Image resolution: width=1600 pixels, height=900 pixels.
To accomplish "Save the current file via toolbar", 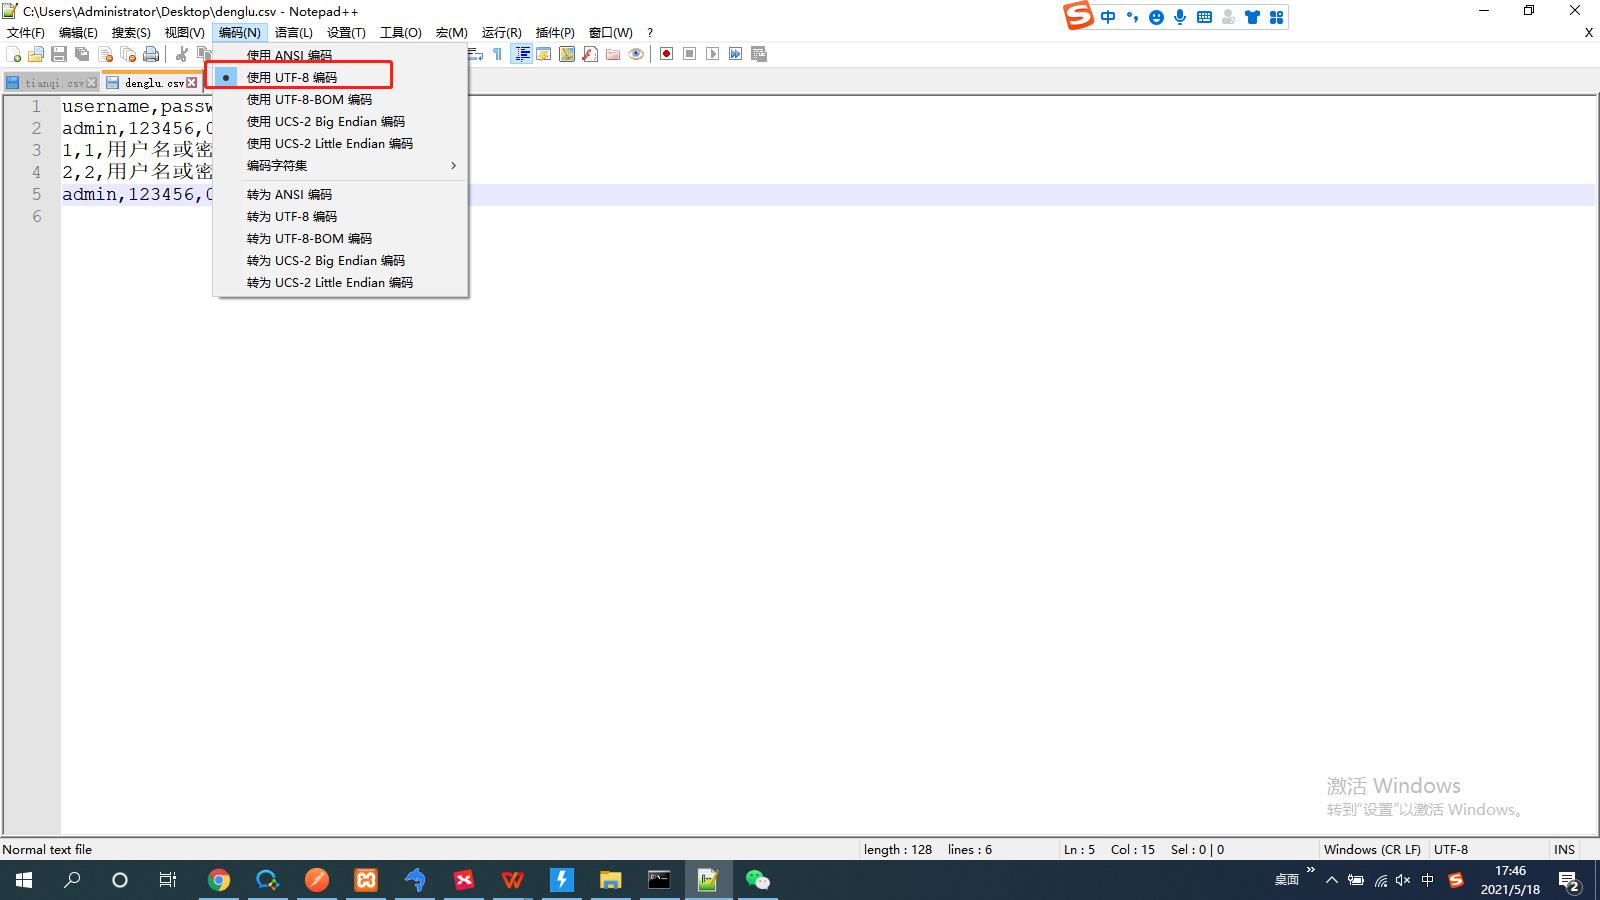I will 59,54.
